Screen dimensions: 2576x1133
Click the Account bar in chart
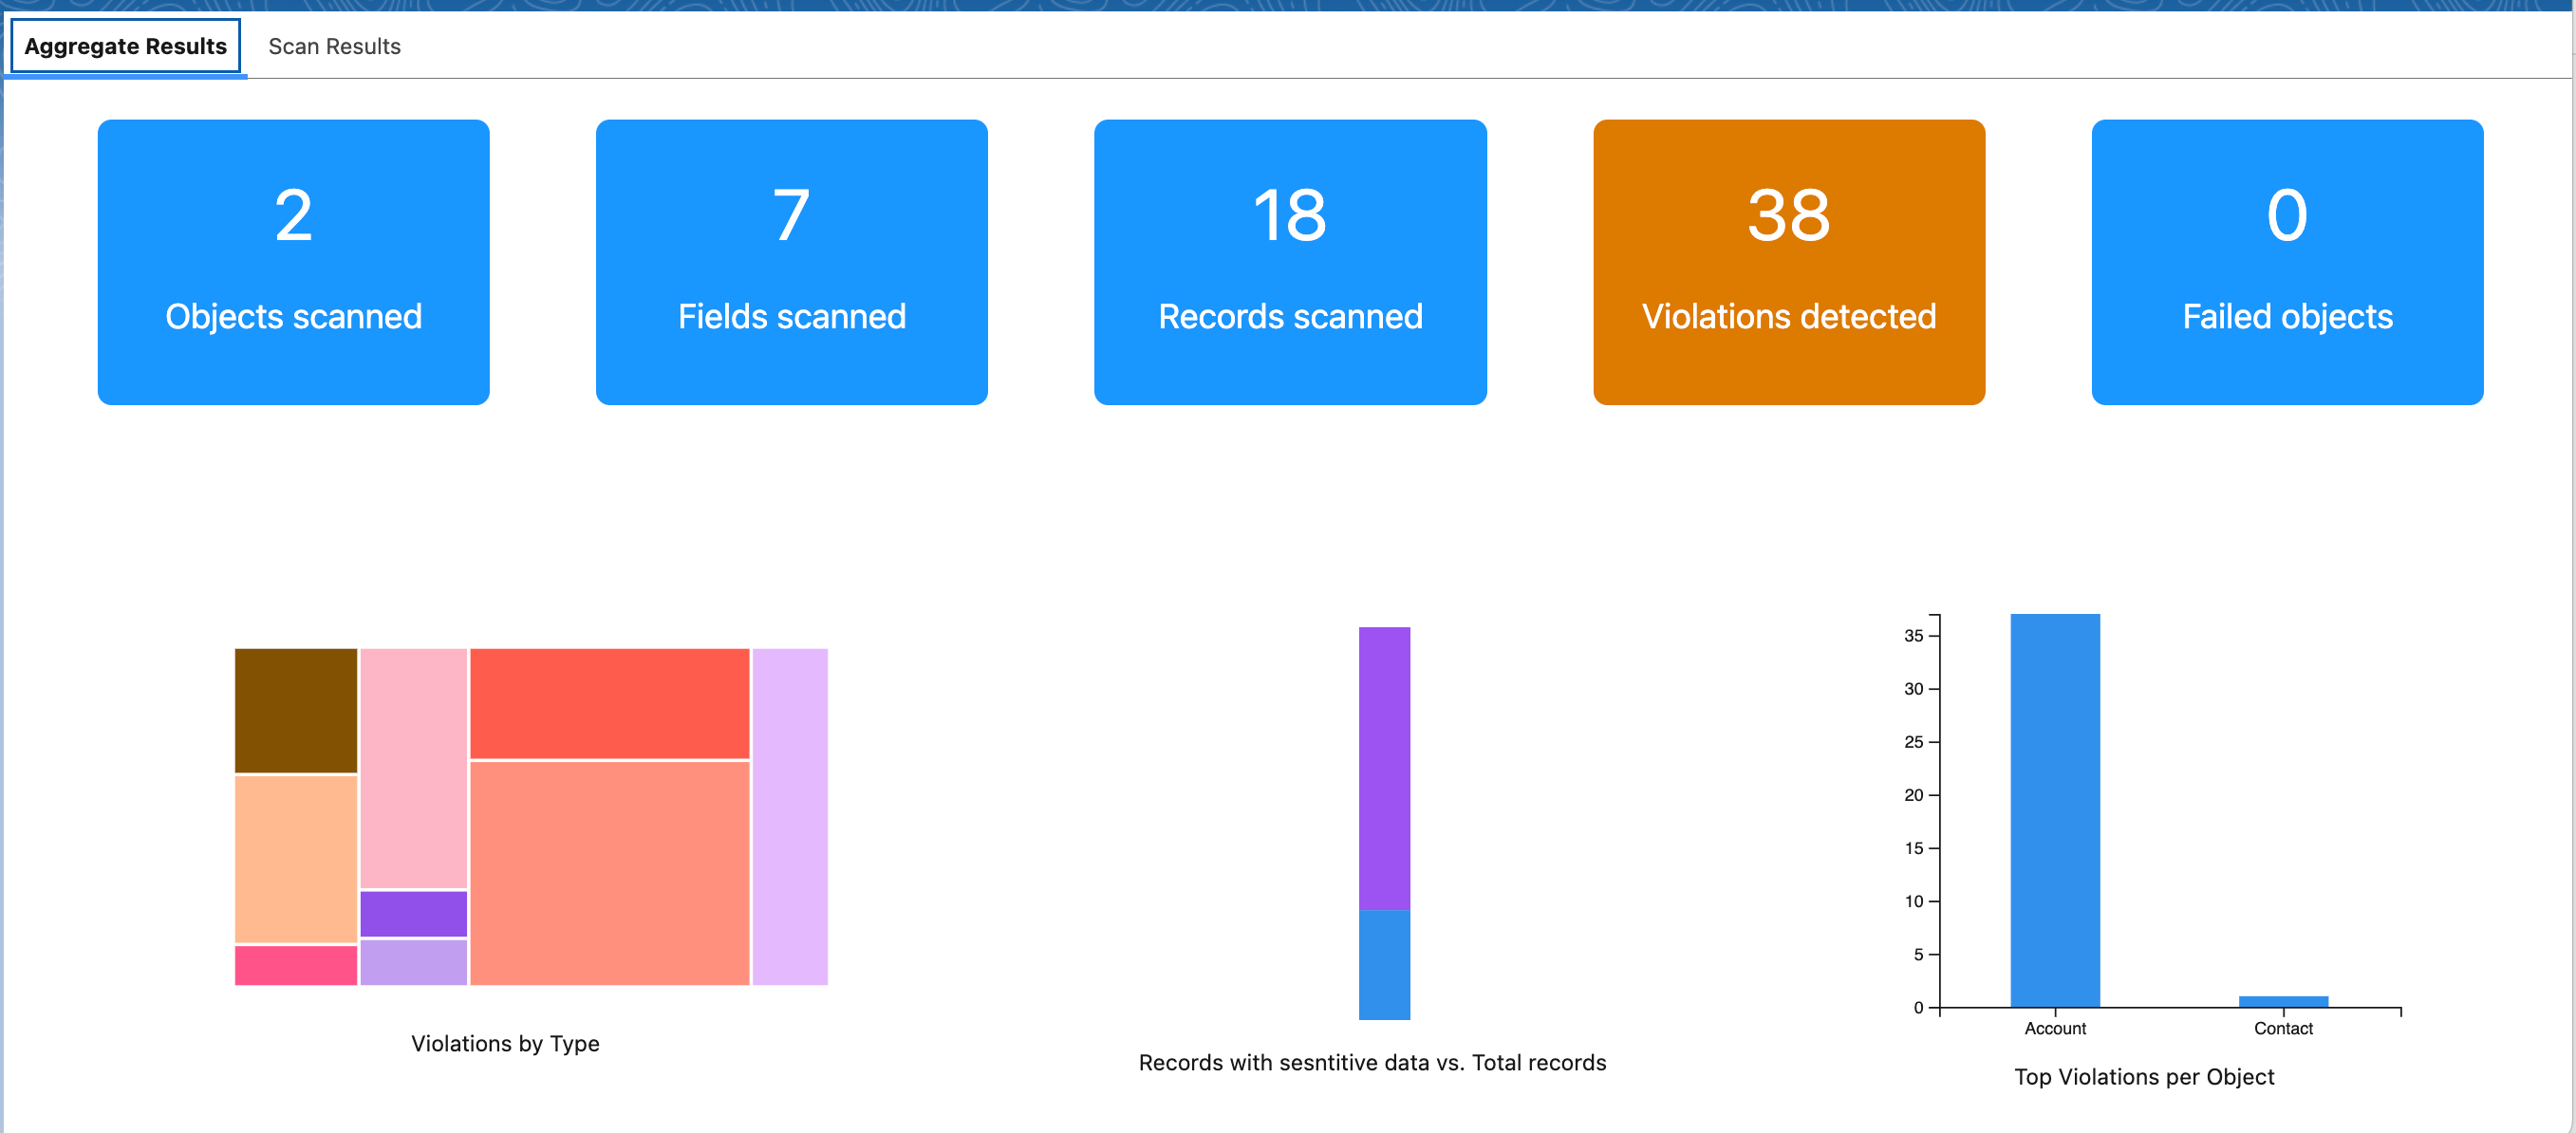(x=2054, y=810)
